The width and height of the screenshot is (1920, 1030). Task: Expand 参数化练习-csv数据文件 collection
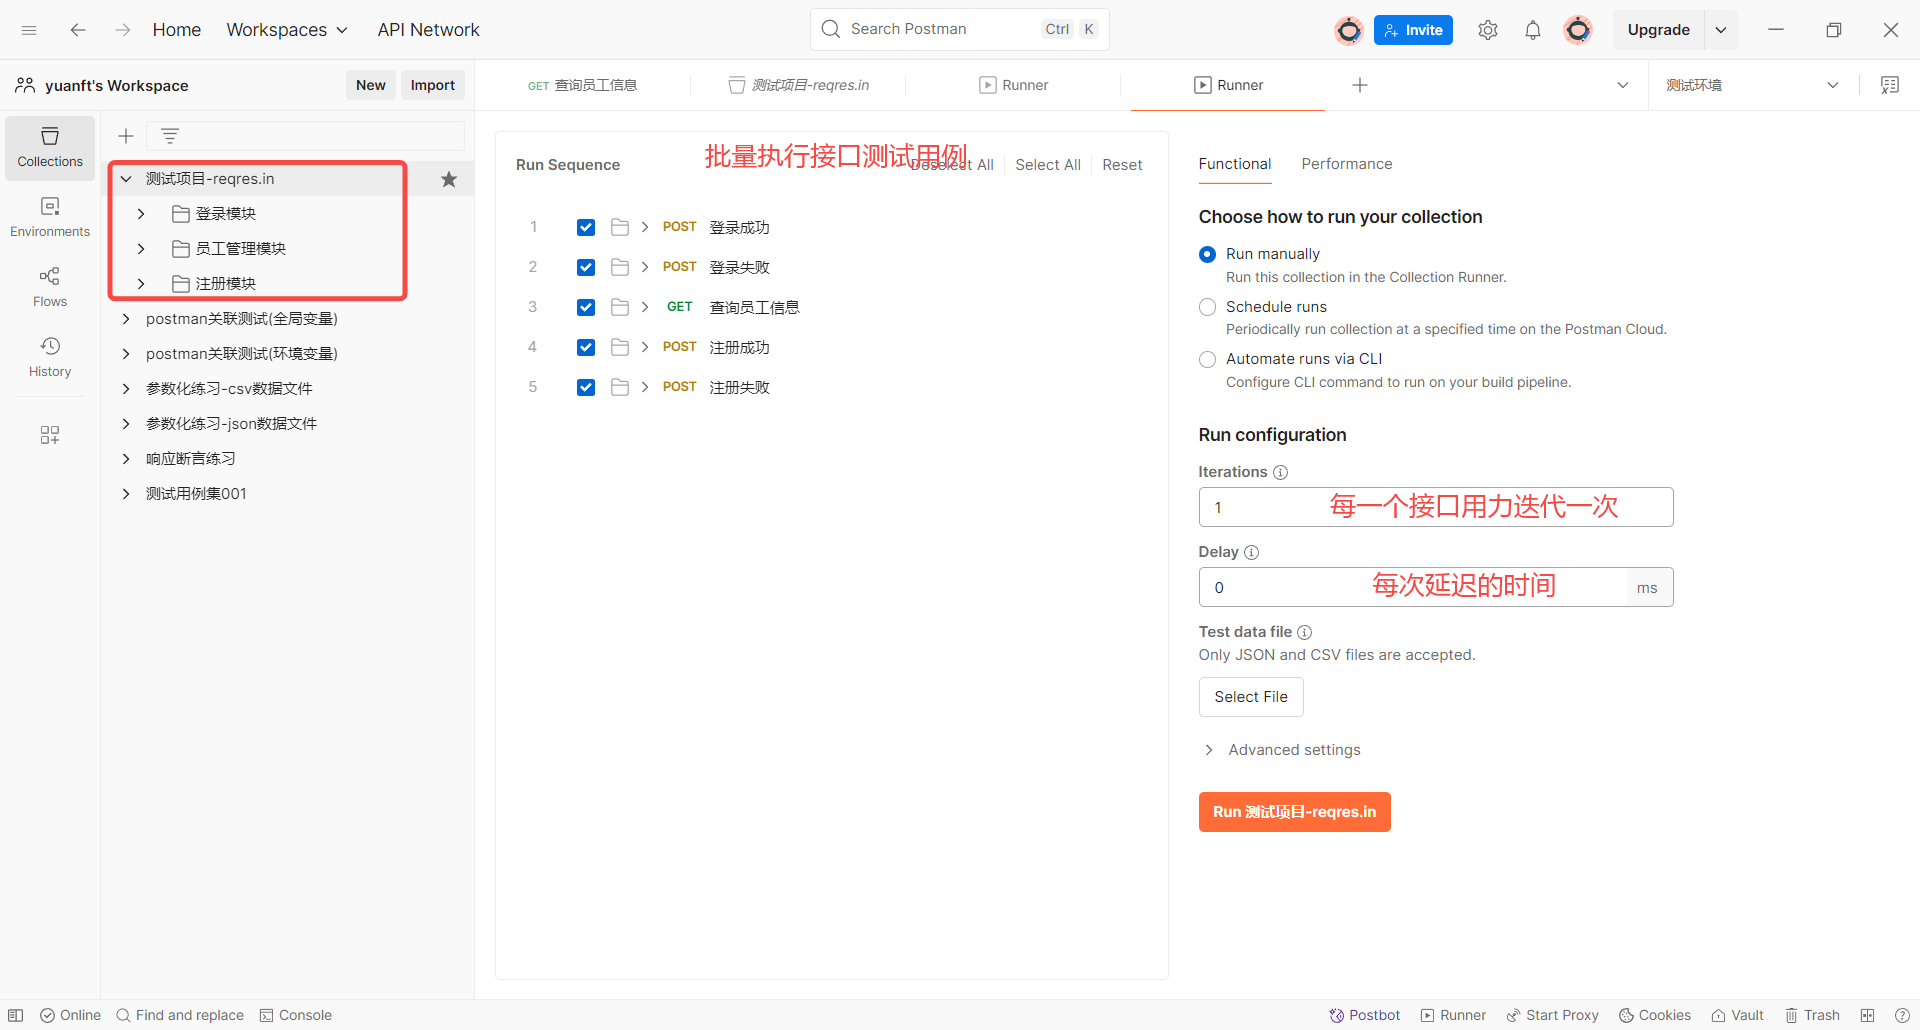[x=126, y=389]
